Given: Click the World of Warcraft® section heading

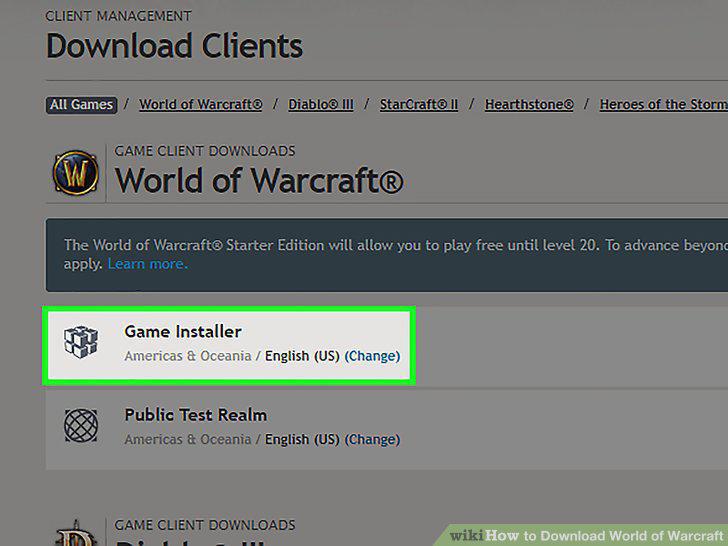Looking at the screenshot, I should click(x=259, y=181).
